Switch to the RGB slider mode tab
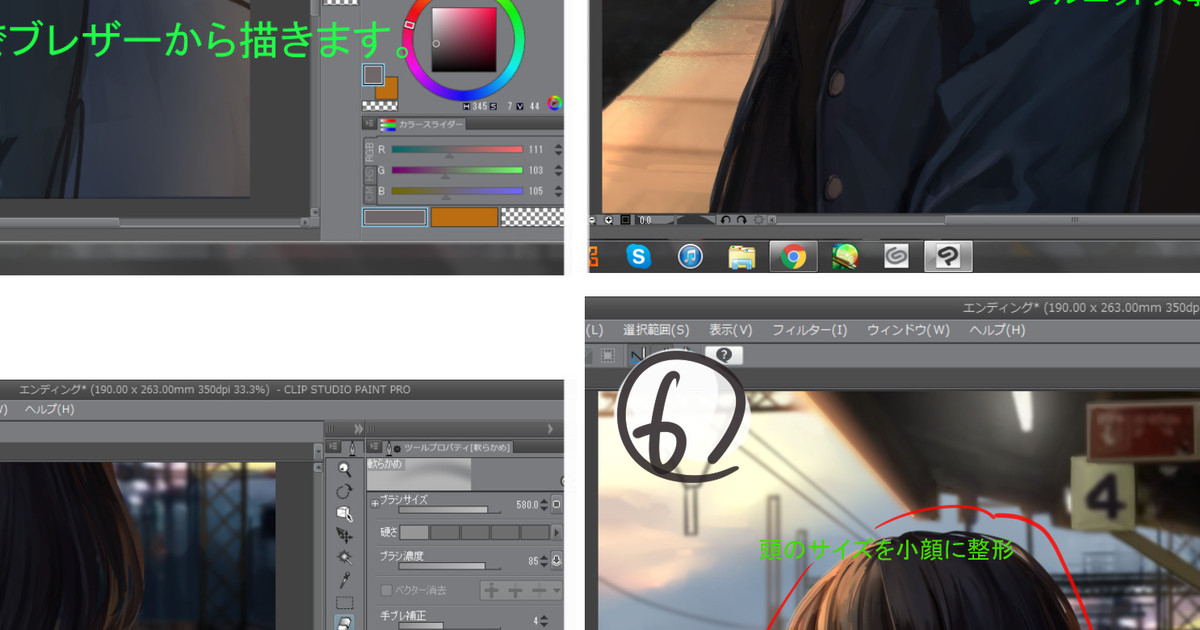 point(369,152)
